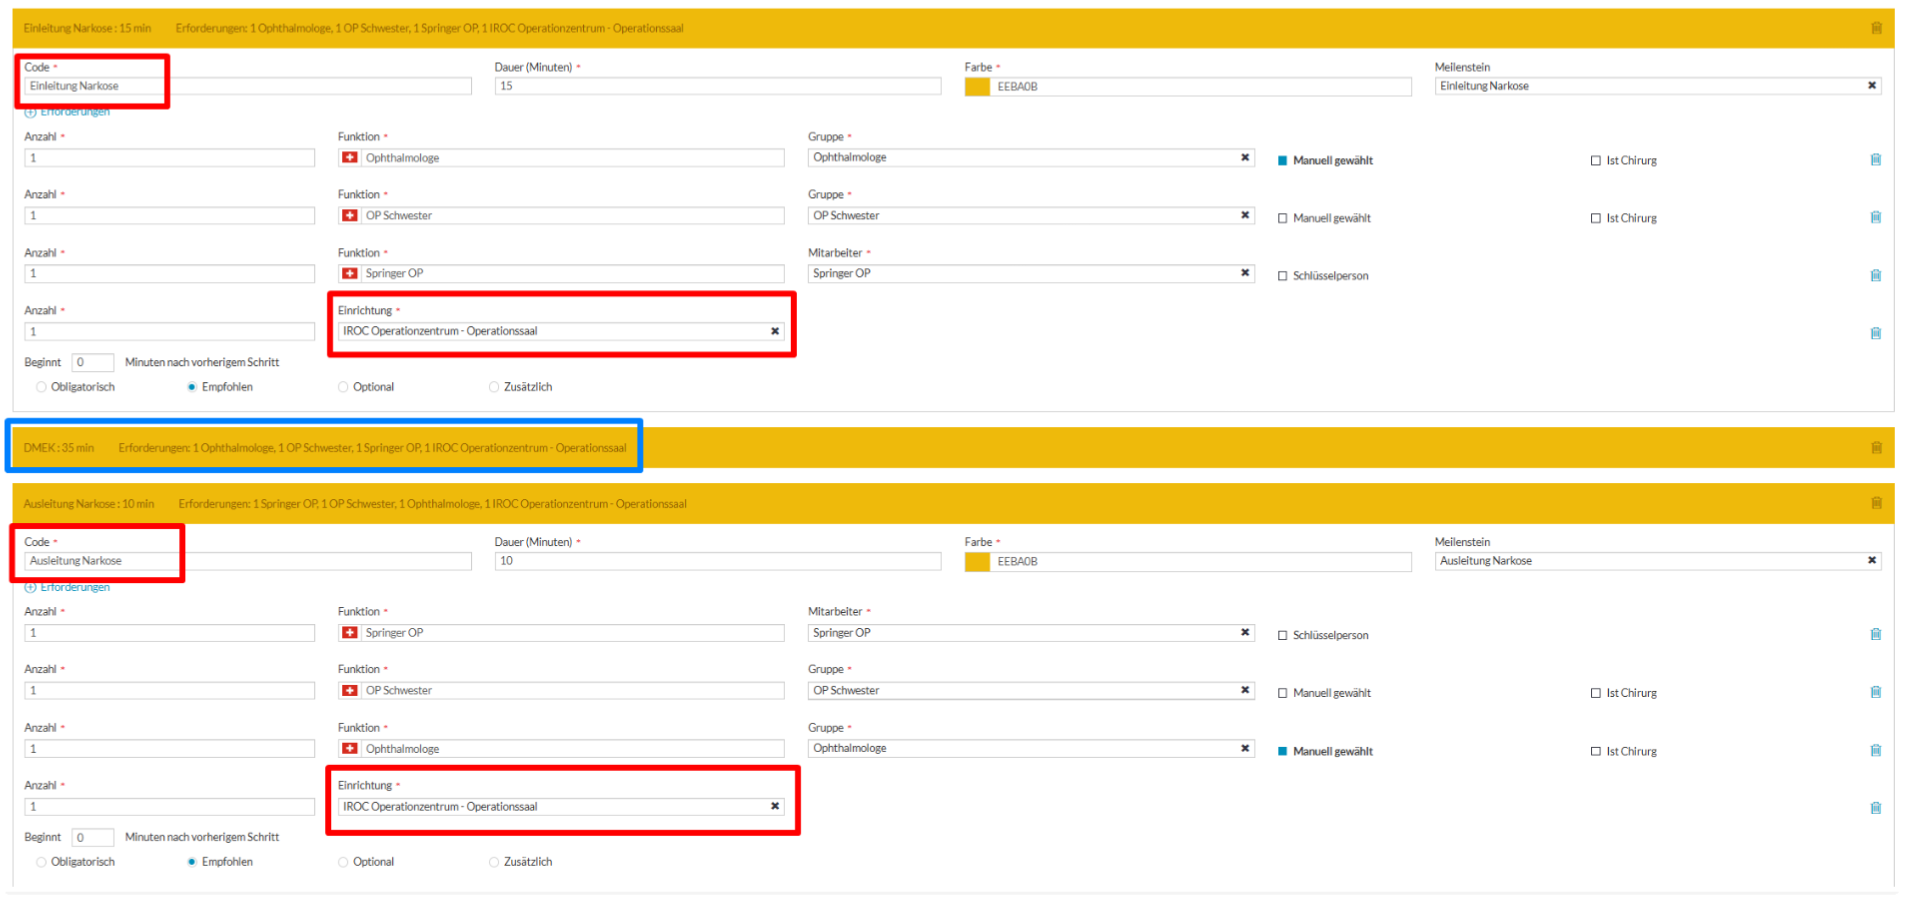Check Schlüsselperson for Springer OP in Ausleitung Narkose
This screenshot has width=1906, height=904.
pyautogui.click(x=1282, y=636)
